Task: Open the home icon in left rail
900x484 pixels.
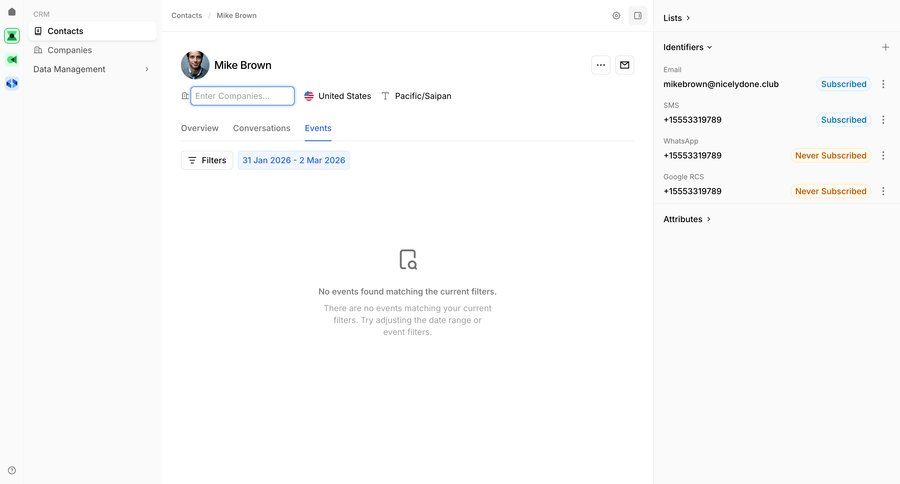Action: coord(11,11)
